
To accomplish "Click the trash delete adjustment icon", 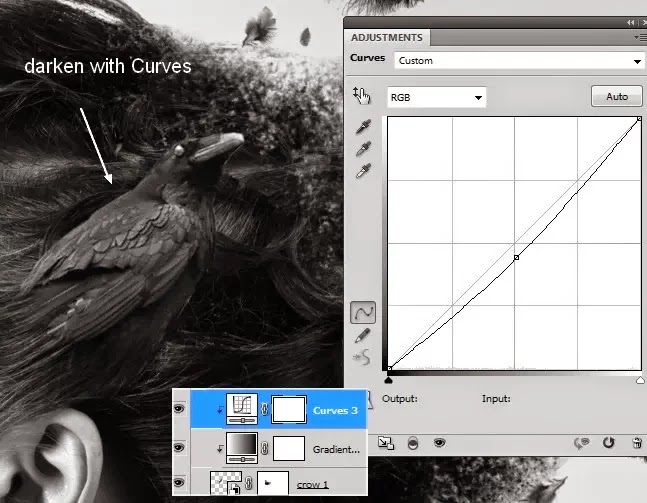I will [x=637, y=443].
